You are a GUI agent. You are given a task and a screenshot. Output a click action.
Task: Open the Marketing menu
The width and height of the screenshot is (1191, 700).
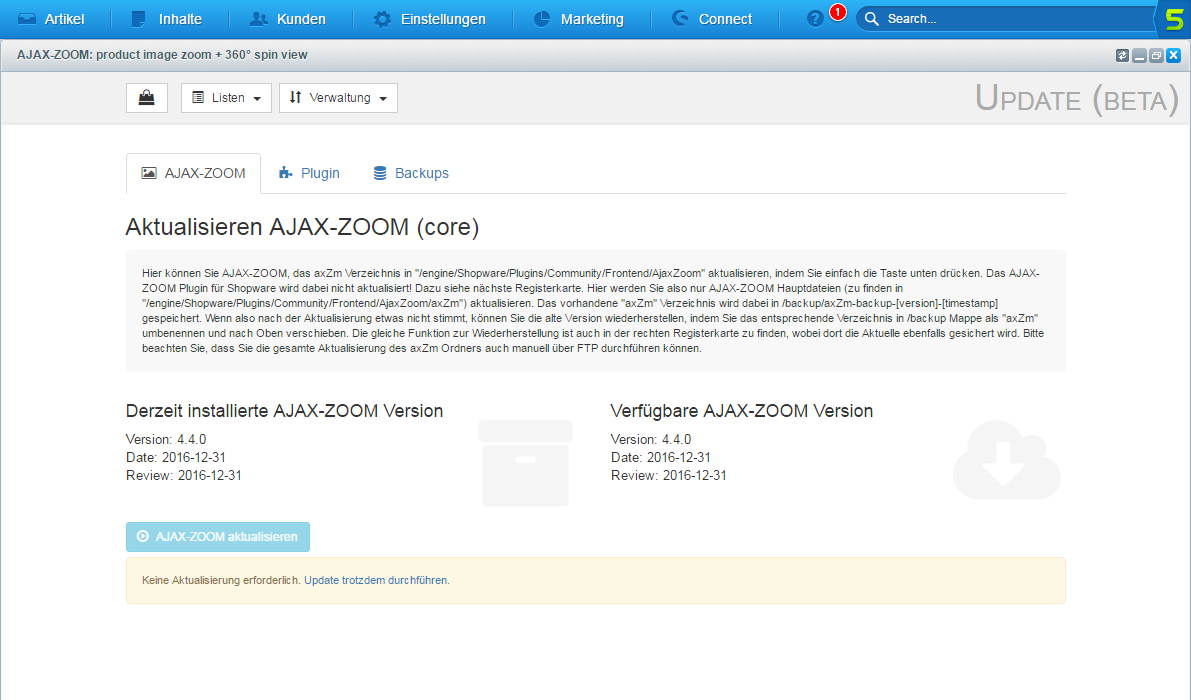click(579, 19)
